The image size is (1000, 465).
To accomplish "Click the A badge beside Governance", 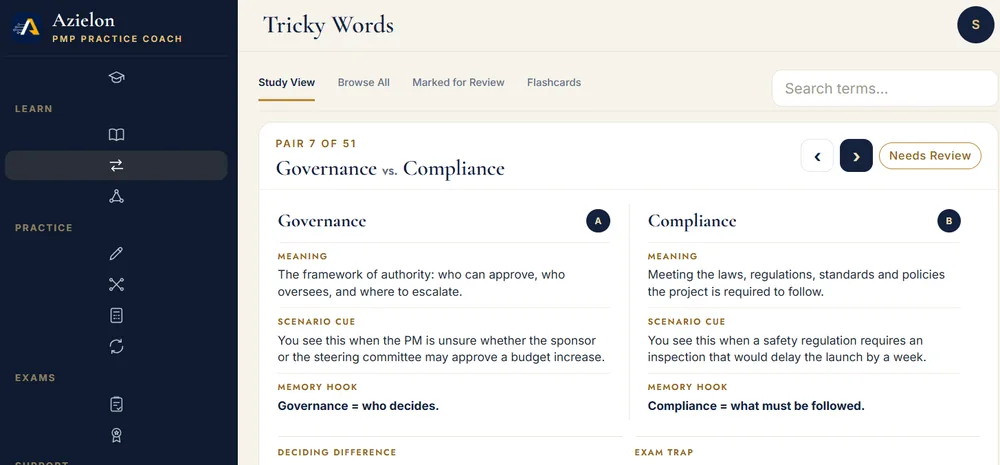I will [x=598, y=221].
